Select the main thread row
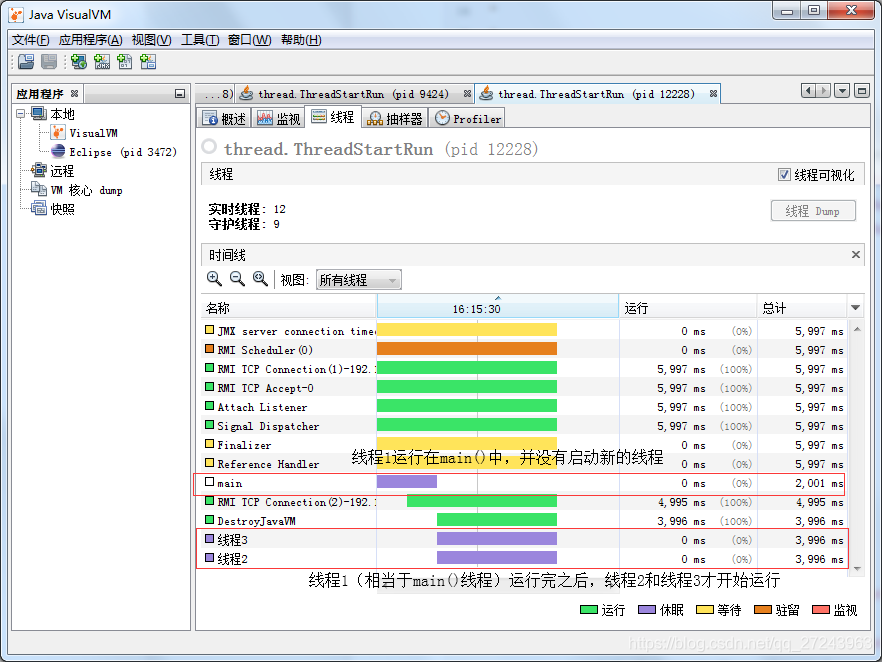The width and height of the screenshot is (882, 662). coord(524,483)
